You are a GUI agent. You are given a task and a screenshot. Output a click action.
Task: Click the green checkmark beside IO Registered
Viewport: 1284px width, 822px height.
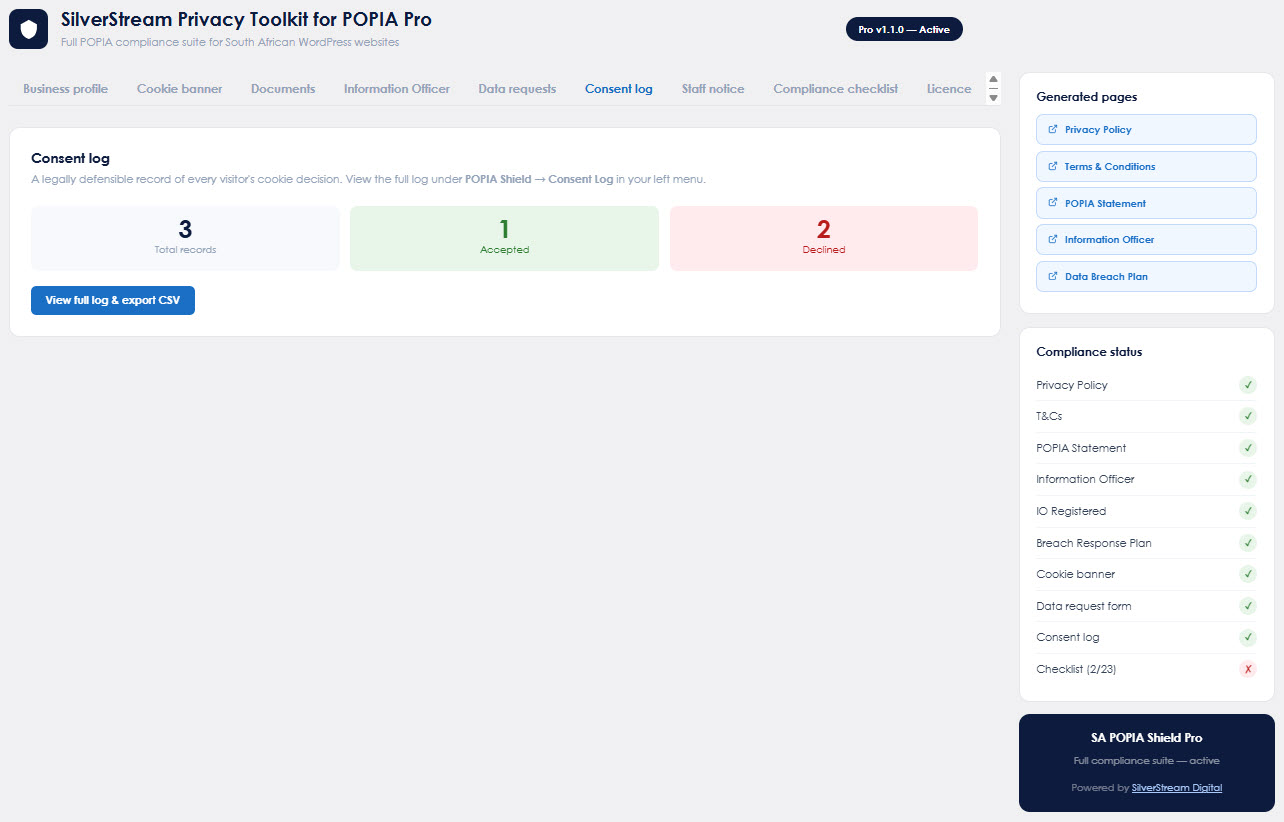click(x=1247, y=511)
